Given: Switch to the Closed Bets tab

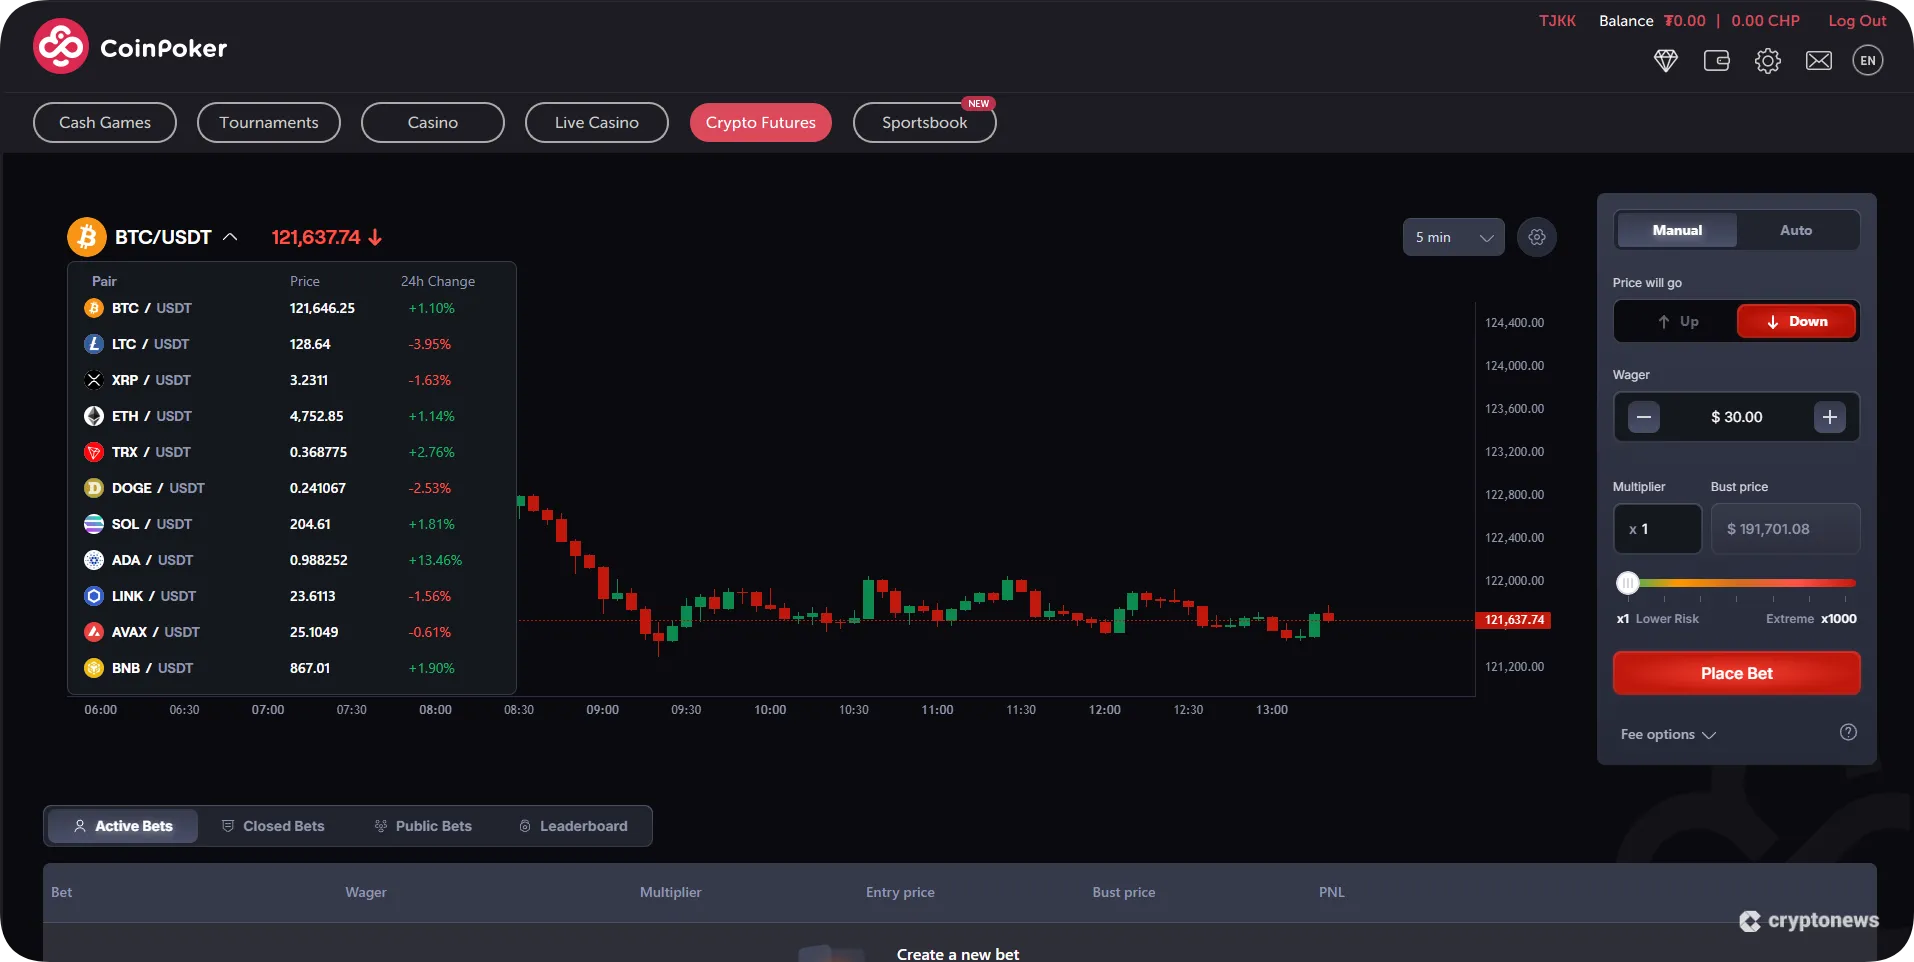Looking at the screenshot, I should pyautogui.click(x=274, y=825).
